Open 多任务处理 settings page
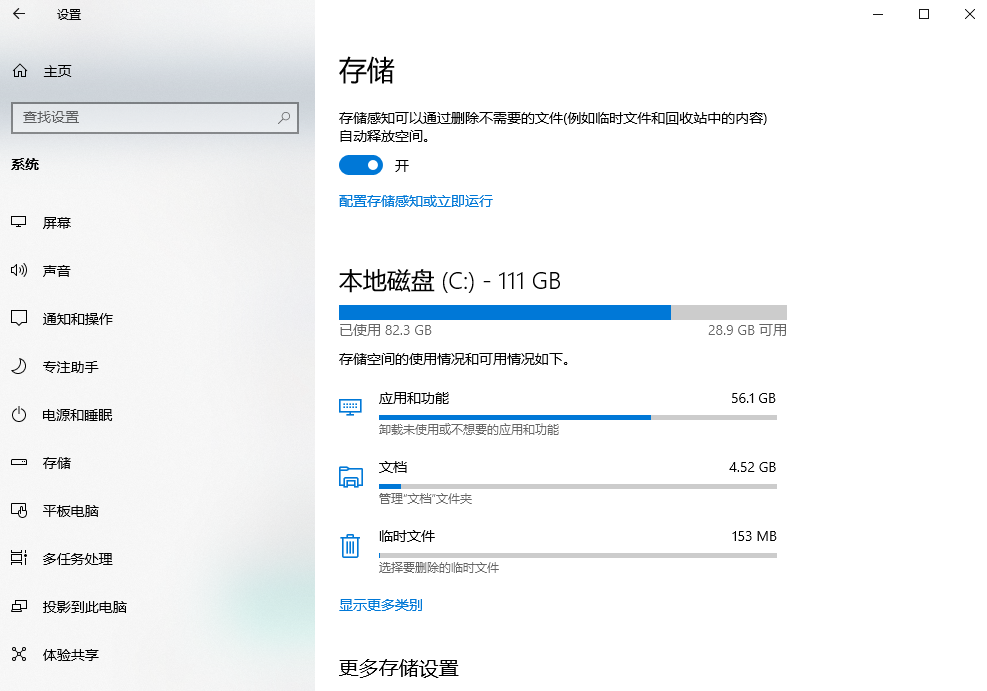The height and width of the screenshot is (691, 987). 157,558
